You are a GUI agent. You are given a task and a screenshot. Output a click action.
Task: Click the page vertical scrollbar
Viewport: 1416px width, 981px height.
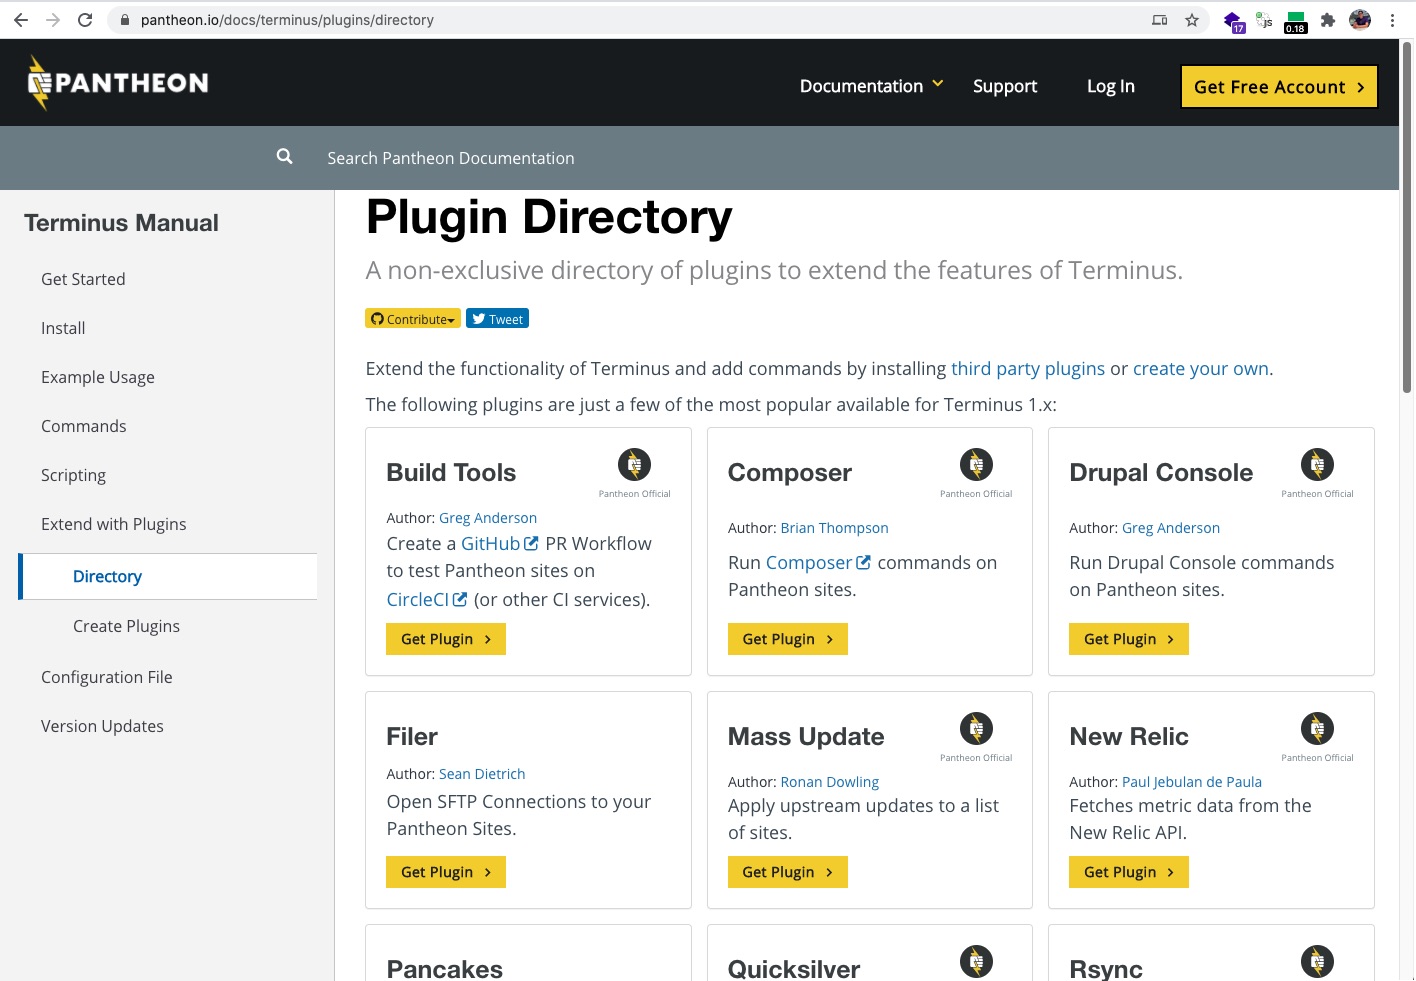1407,216
